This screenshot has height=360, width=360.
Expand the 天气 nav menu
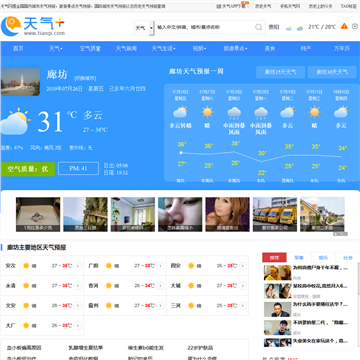[x=56, y=49]
